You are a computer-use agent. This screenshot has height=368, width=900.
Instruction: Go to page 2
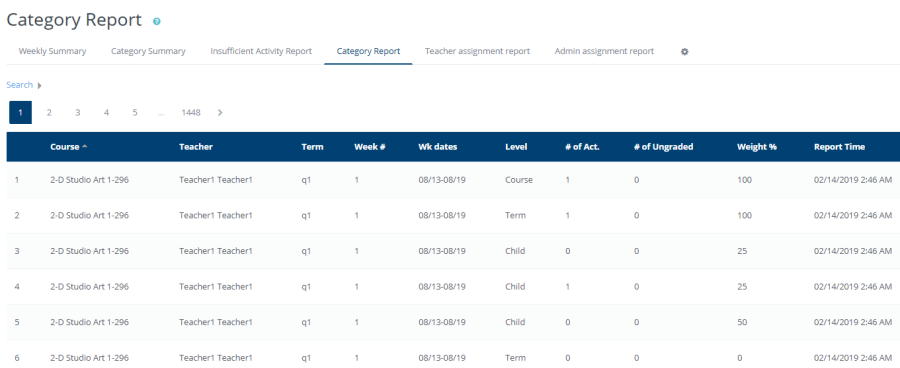tap(49, 113)
